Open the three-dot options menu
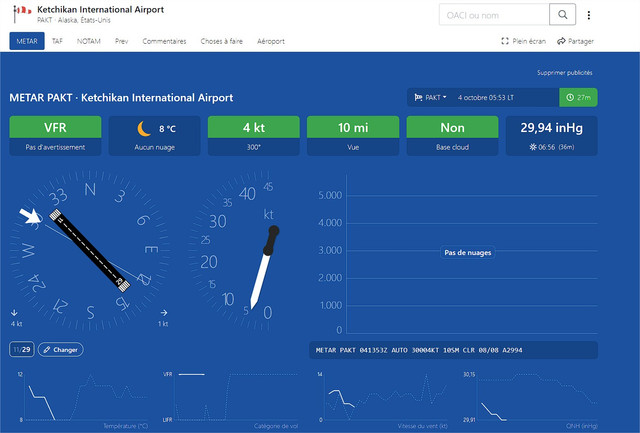 point(589,15)
